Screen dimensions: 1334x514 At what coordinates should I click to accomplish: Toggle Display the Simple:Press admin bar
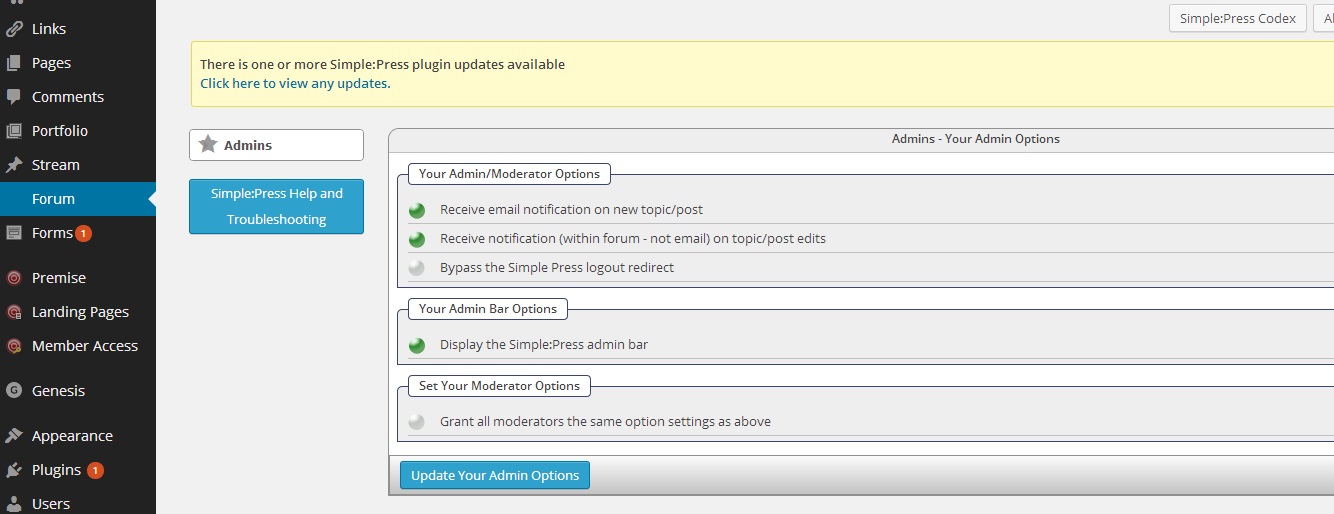(417, 345)
